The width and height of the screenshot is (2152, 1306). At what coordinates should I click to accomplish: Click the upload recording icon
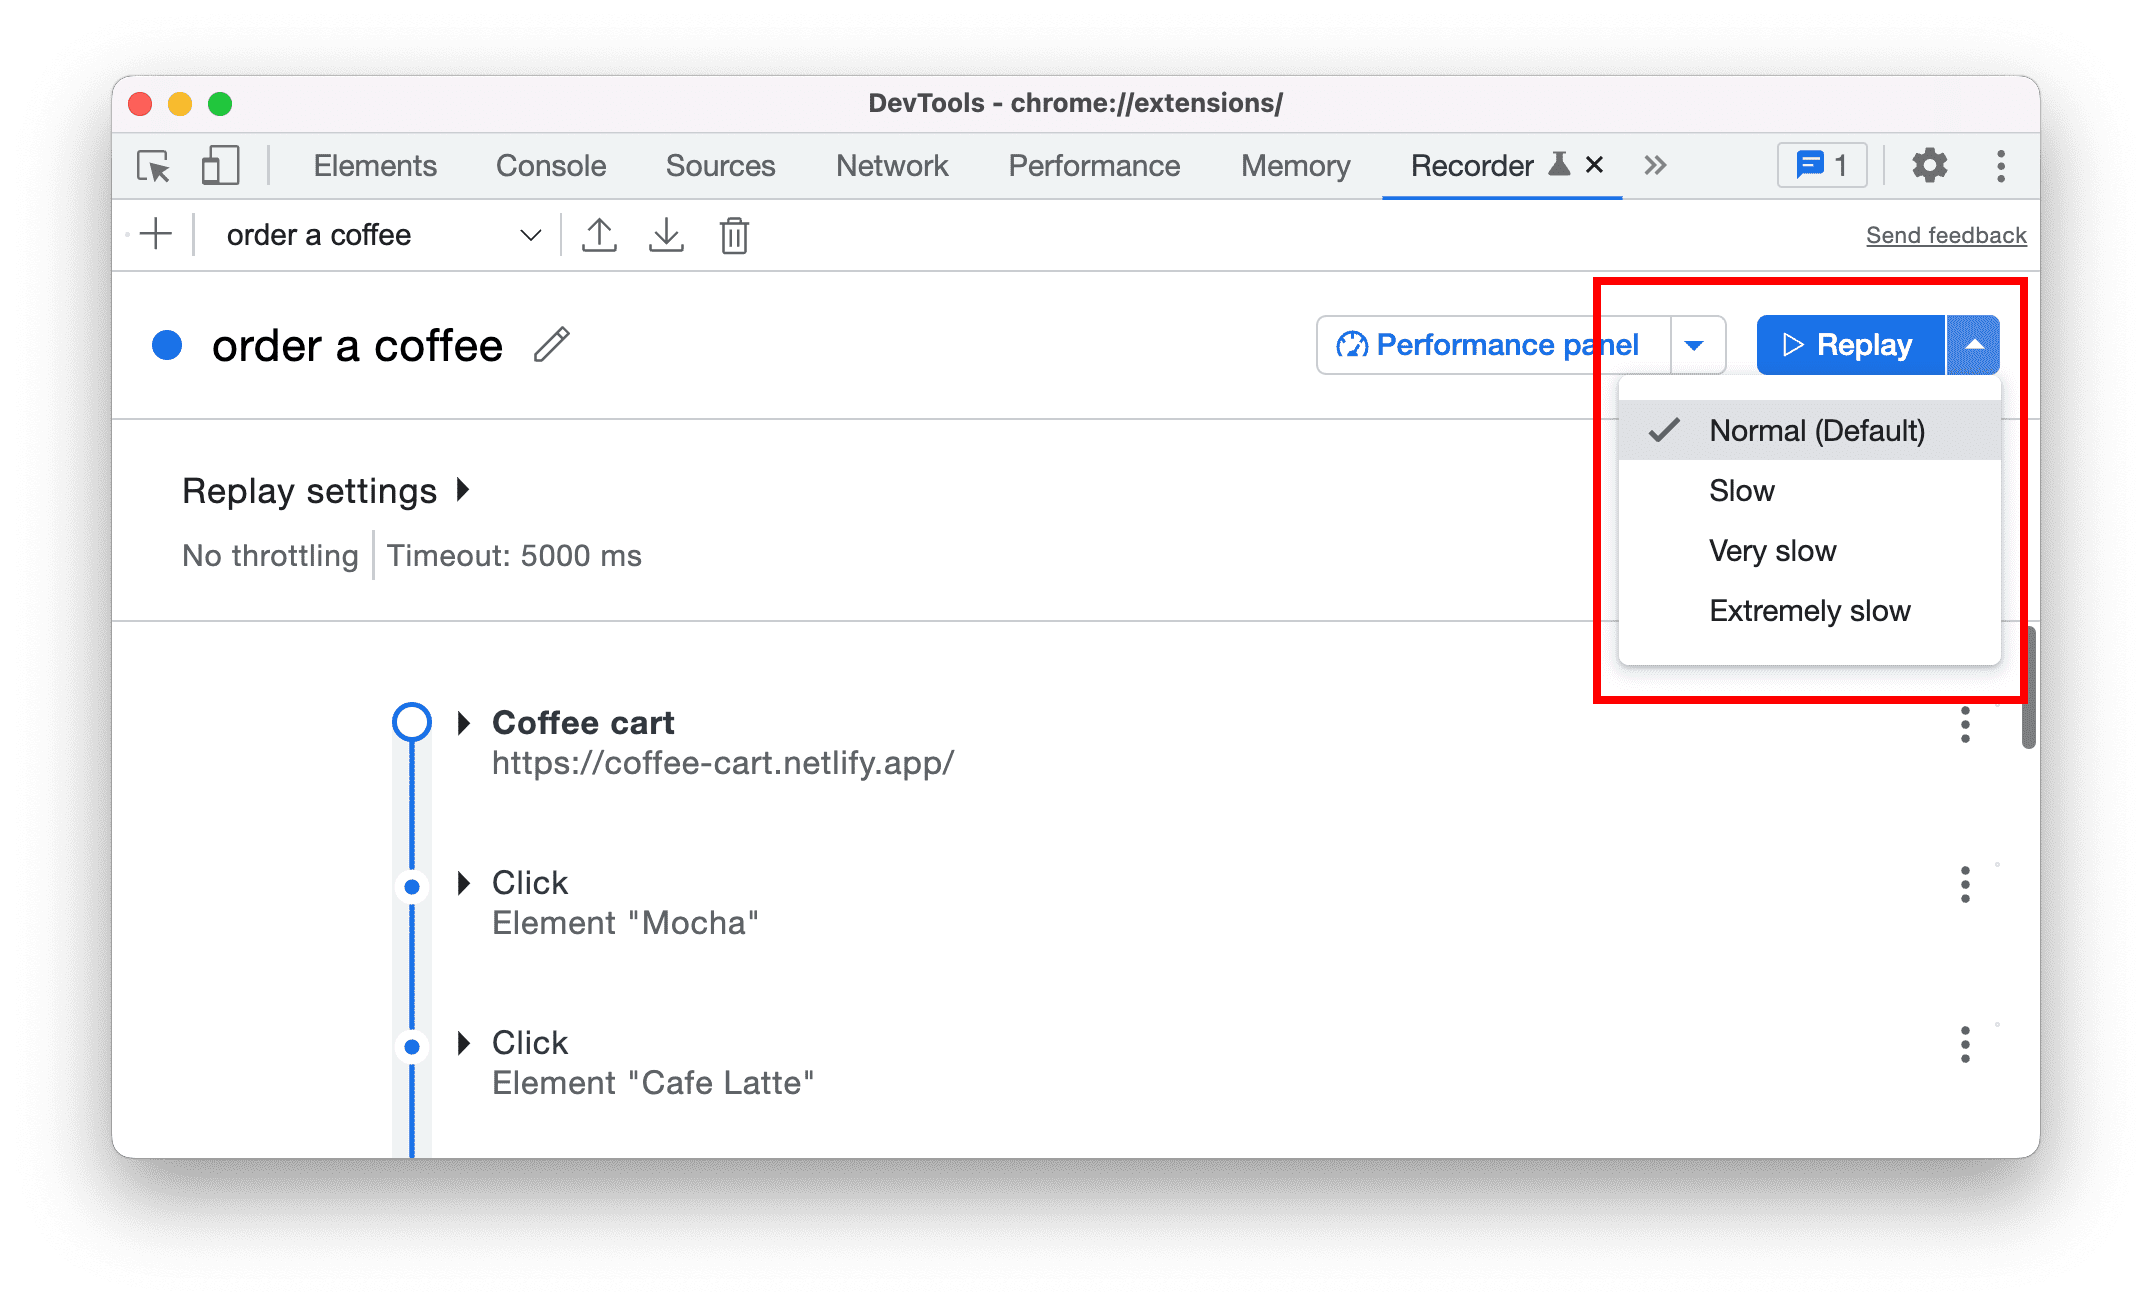[601, 235]
